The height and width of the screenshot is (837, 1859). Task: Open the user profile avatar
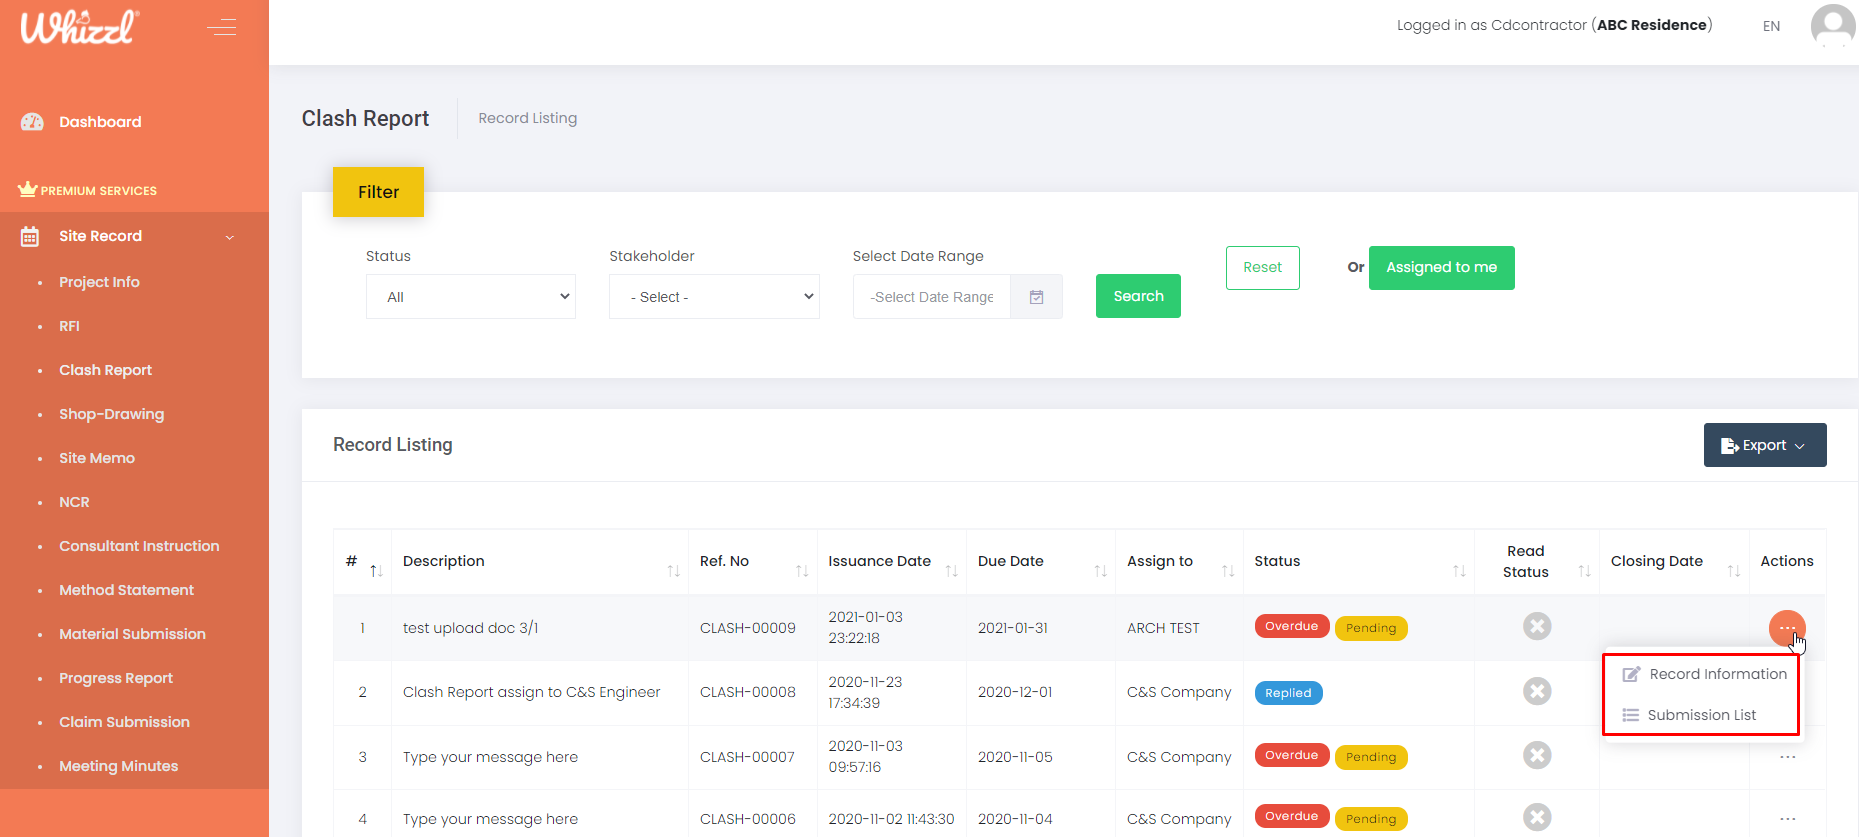(x=1832, y=25)
